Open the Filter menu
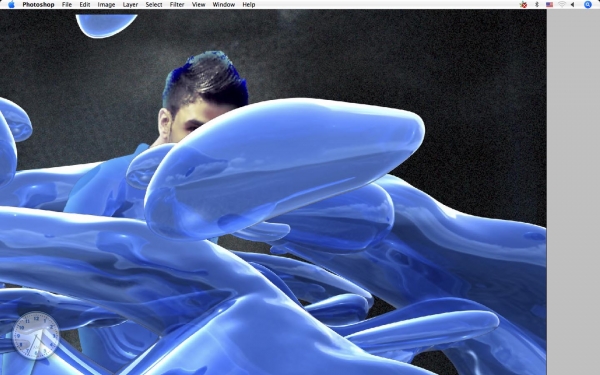 pos(177,5)
